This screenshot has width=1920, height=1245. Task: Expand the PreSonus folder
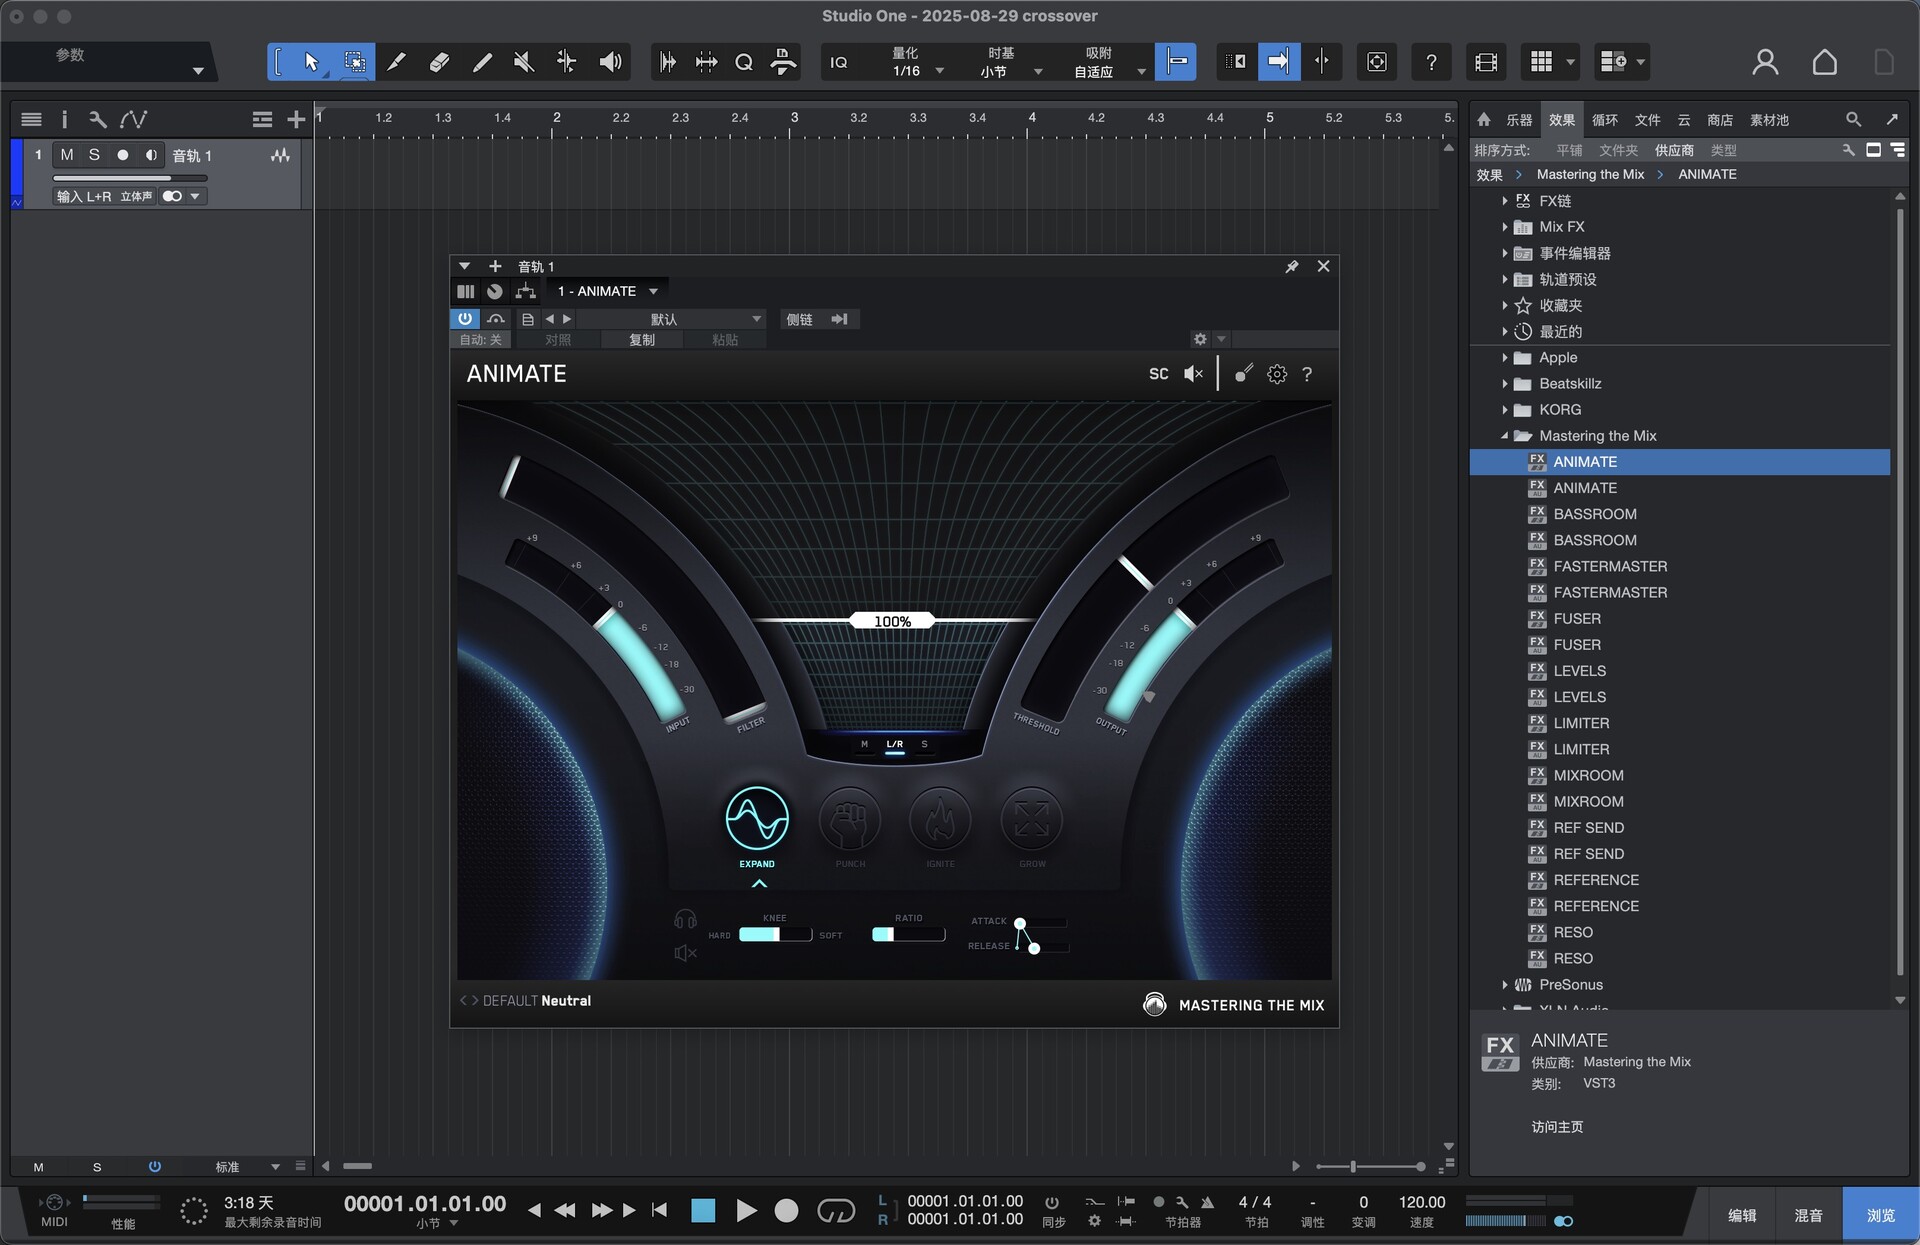click(1505, 984)
